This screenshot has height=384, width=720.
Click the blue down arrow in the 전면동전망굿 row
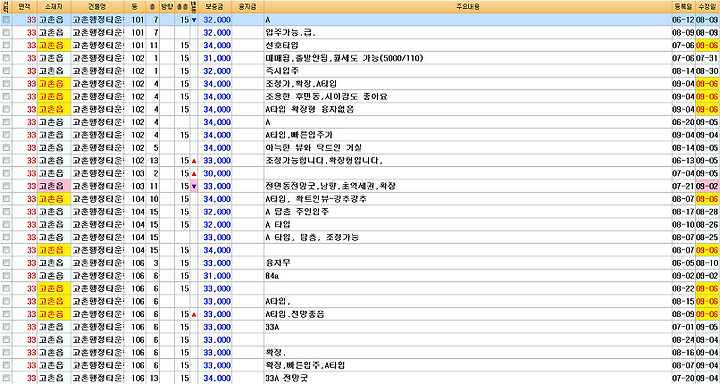[194, 186]
